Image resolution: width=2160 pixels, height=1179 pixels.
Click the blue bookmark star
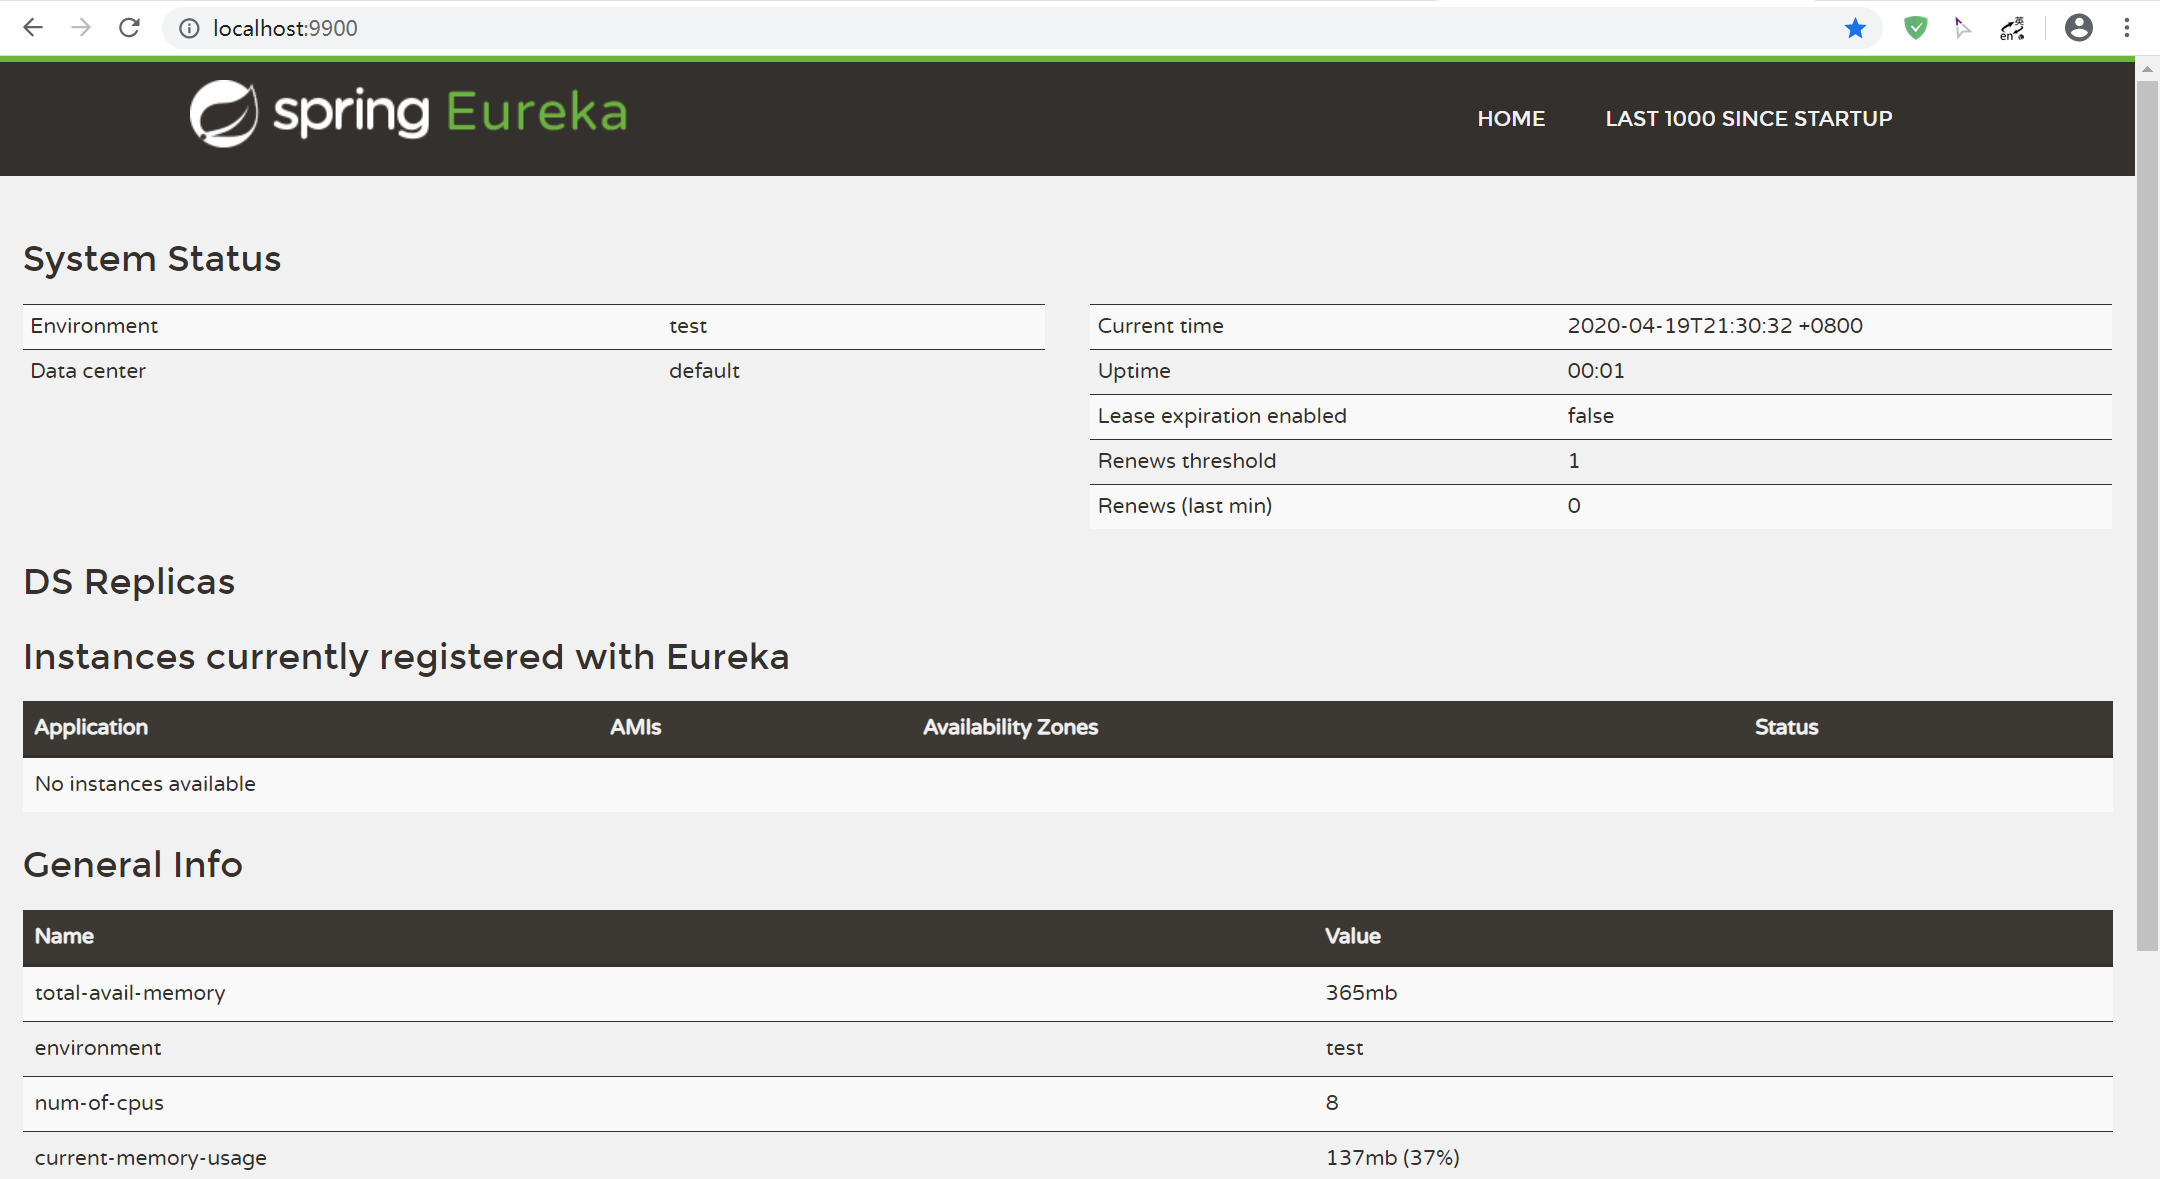click(1855, 28)
